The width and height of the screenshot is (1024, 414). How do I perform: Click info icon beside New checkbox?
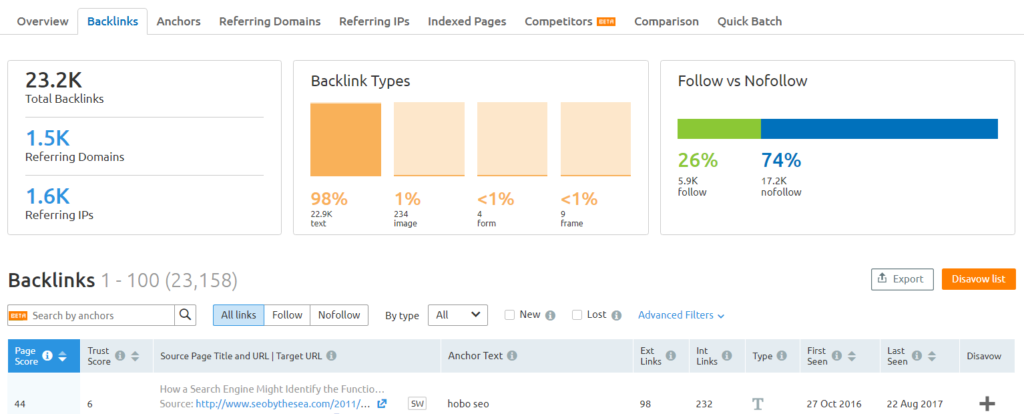(550, 315)
